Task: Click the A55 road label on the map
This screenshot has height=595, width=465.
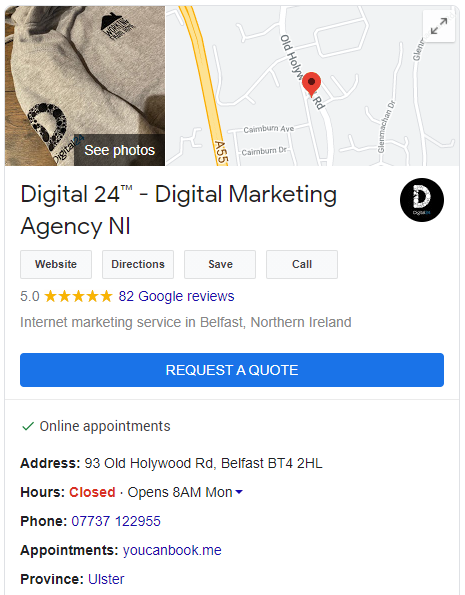Action: pyautogui.click(x=221, y=153)
